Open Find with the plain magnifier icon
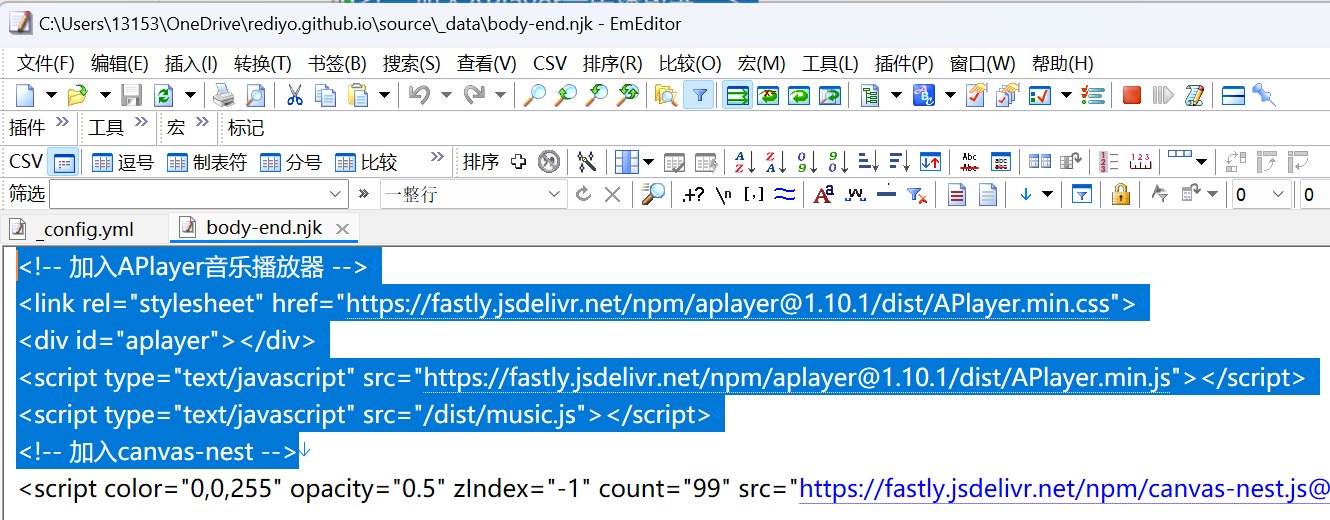This screenshot has height=520, width=1330. click(536, 95)
